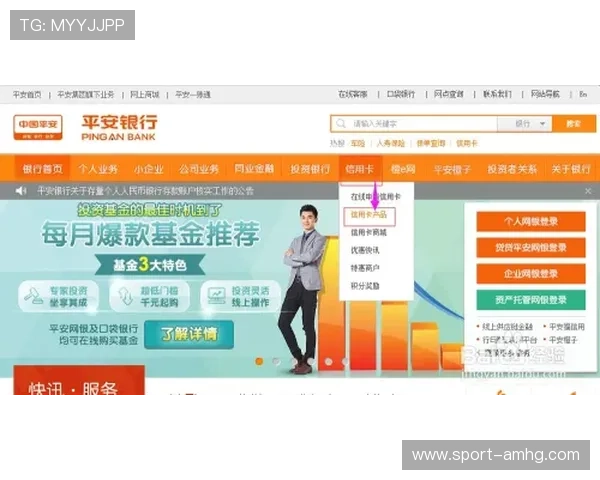Open 联系我们 in the top bar
The width and height of the screenshot is (600, 480).
(x=497, y=94)
